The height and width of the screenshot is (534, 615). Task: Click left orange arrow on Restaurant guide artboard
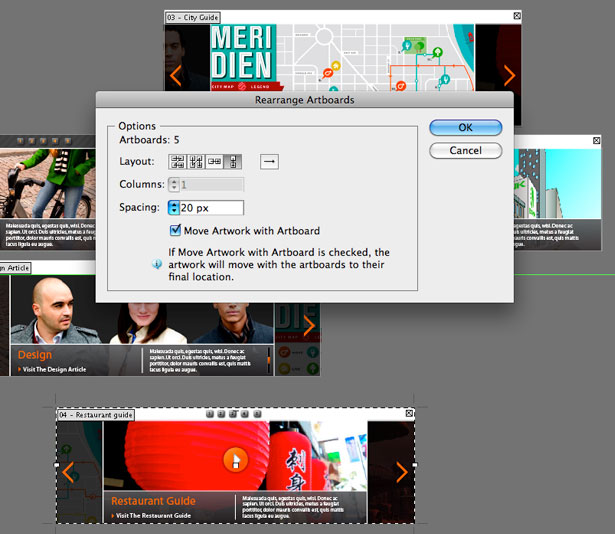point(68,472)
